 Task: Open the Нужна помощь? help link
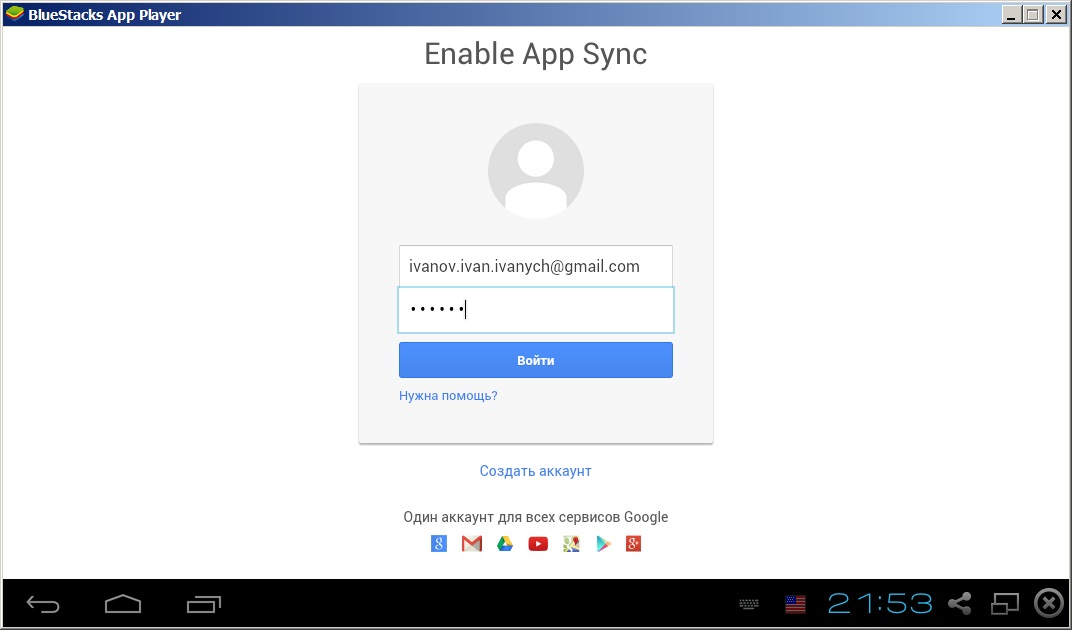448,395
